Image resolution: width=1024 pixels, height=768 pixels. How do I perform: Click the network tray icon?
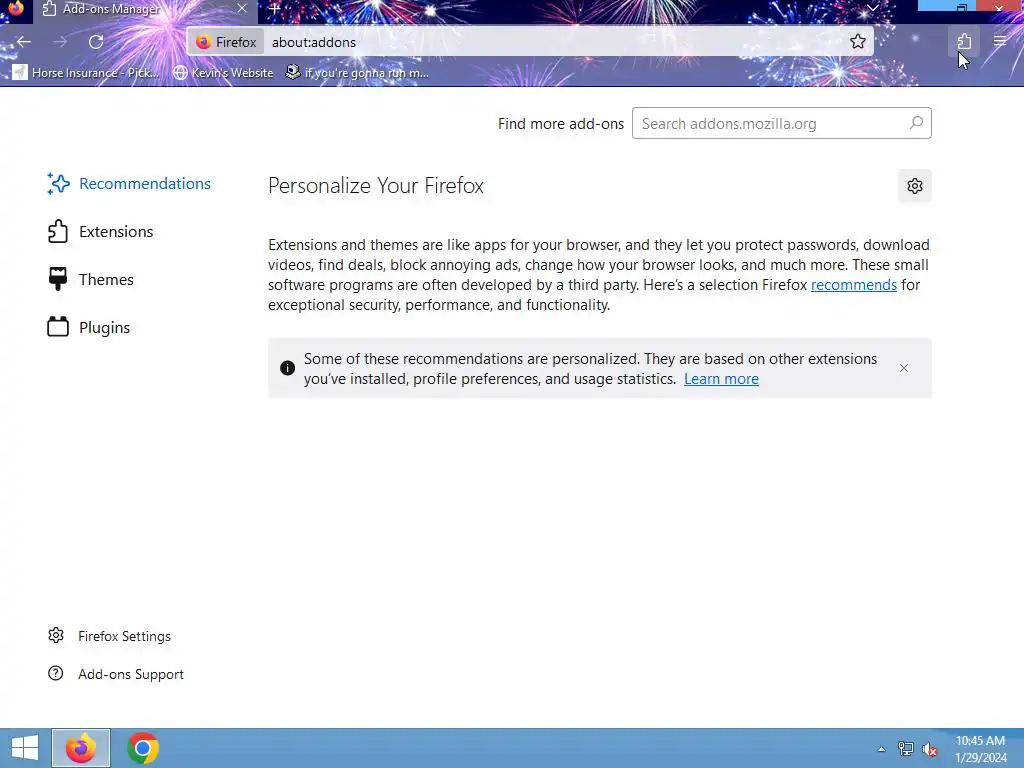pos(905,749)
